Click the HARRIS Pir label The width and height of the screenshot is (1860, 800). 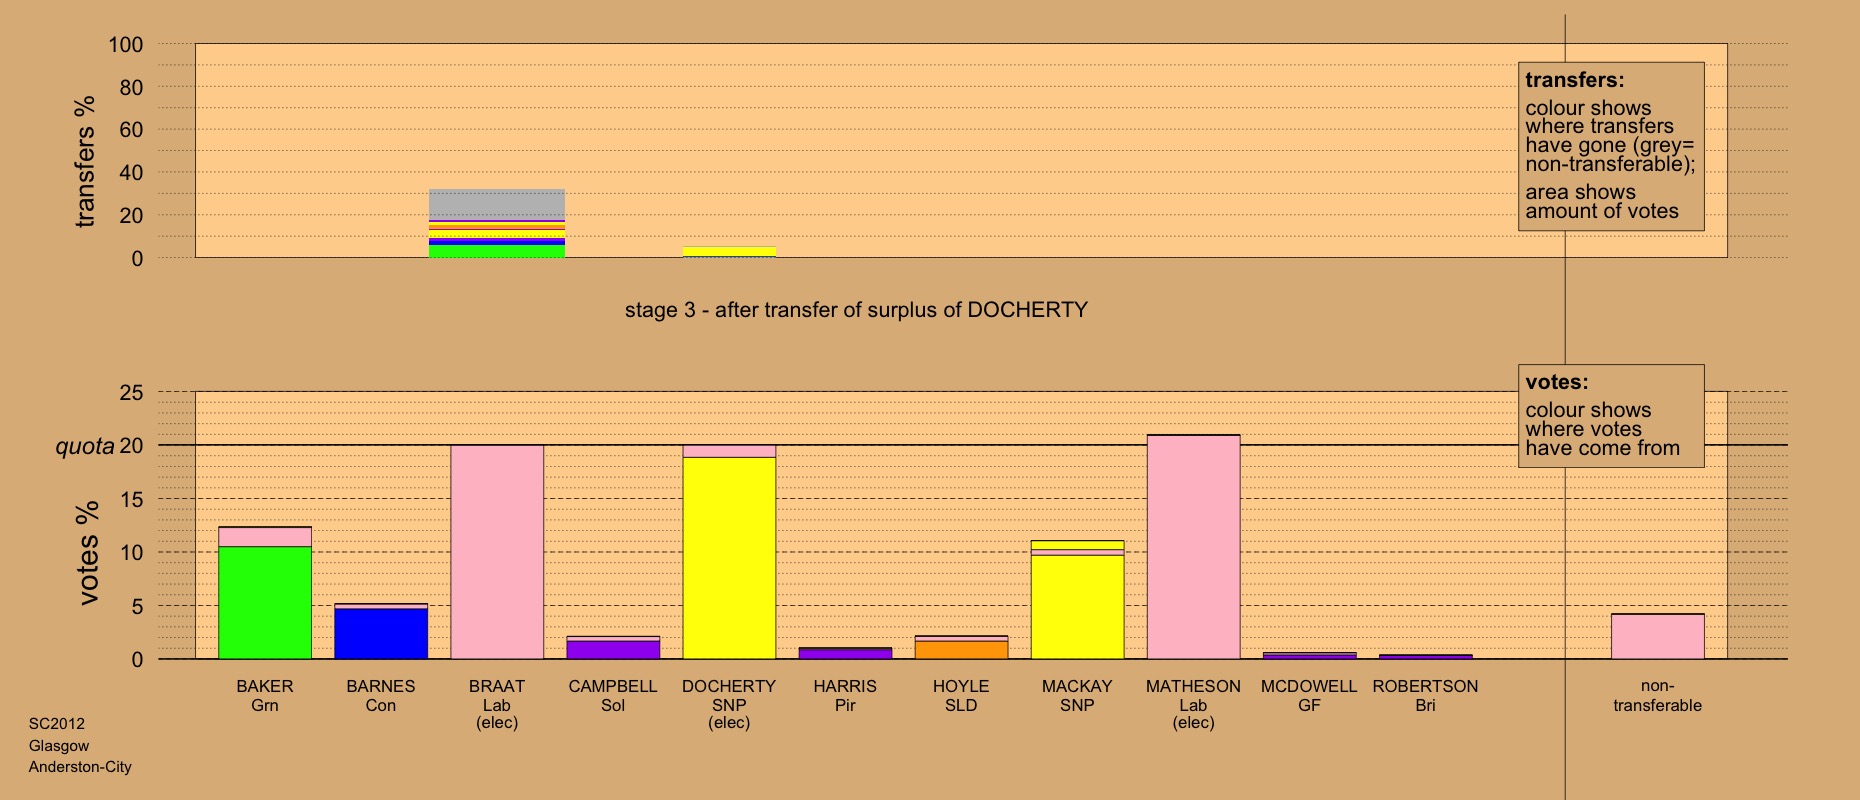click(x=845, y=695)
